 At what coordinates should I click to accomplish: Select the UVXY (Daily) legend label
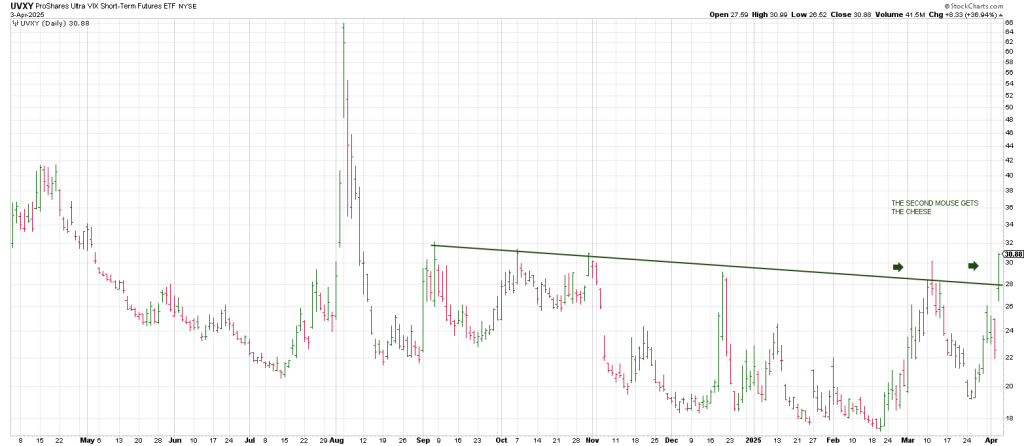(x=48, y=23)
